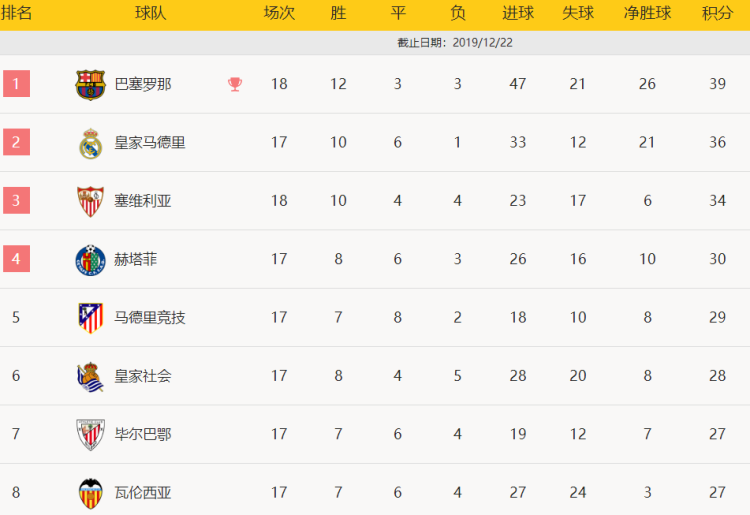Click the Real Sociedad club crest

(90, 376)
